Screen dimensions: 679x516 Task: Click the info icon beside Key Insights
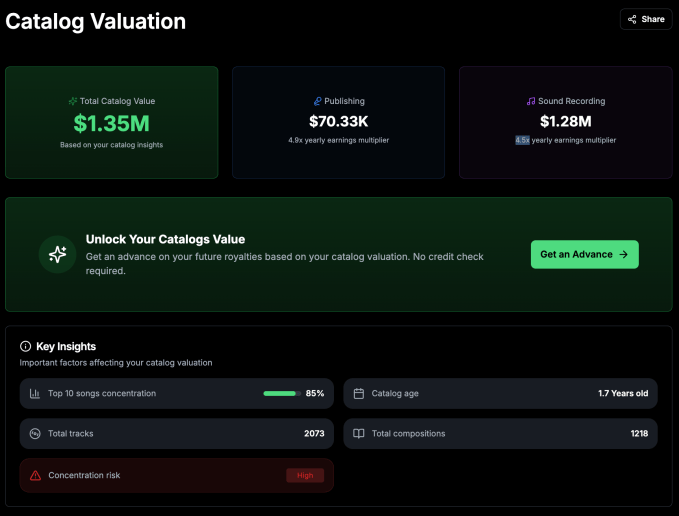(26, 346)
